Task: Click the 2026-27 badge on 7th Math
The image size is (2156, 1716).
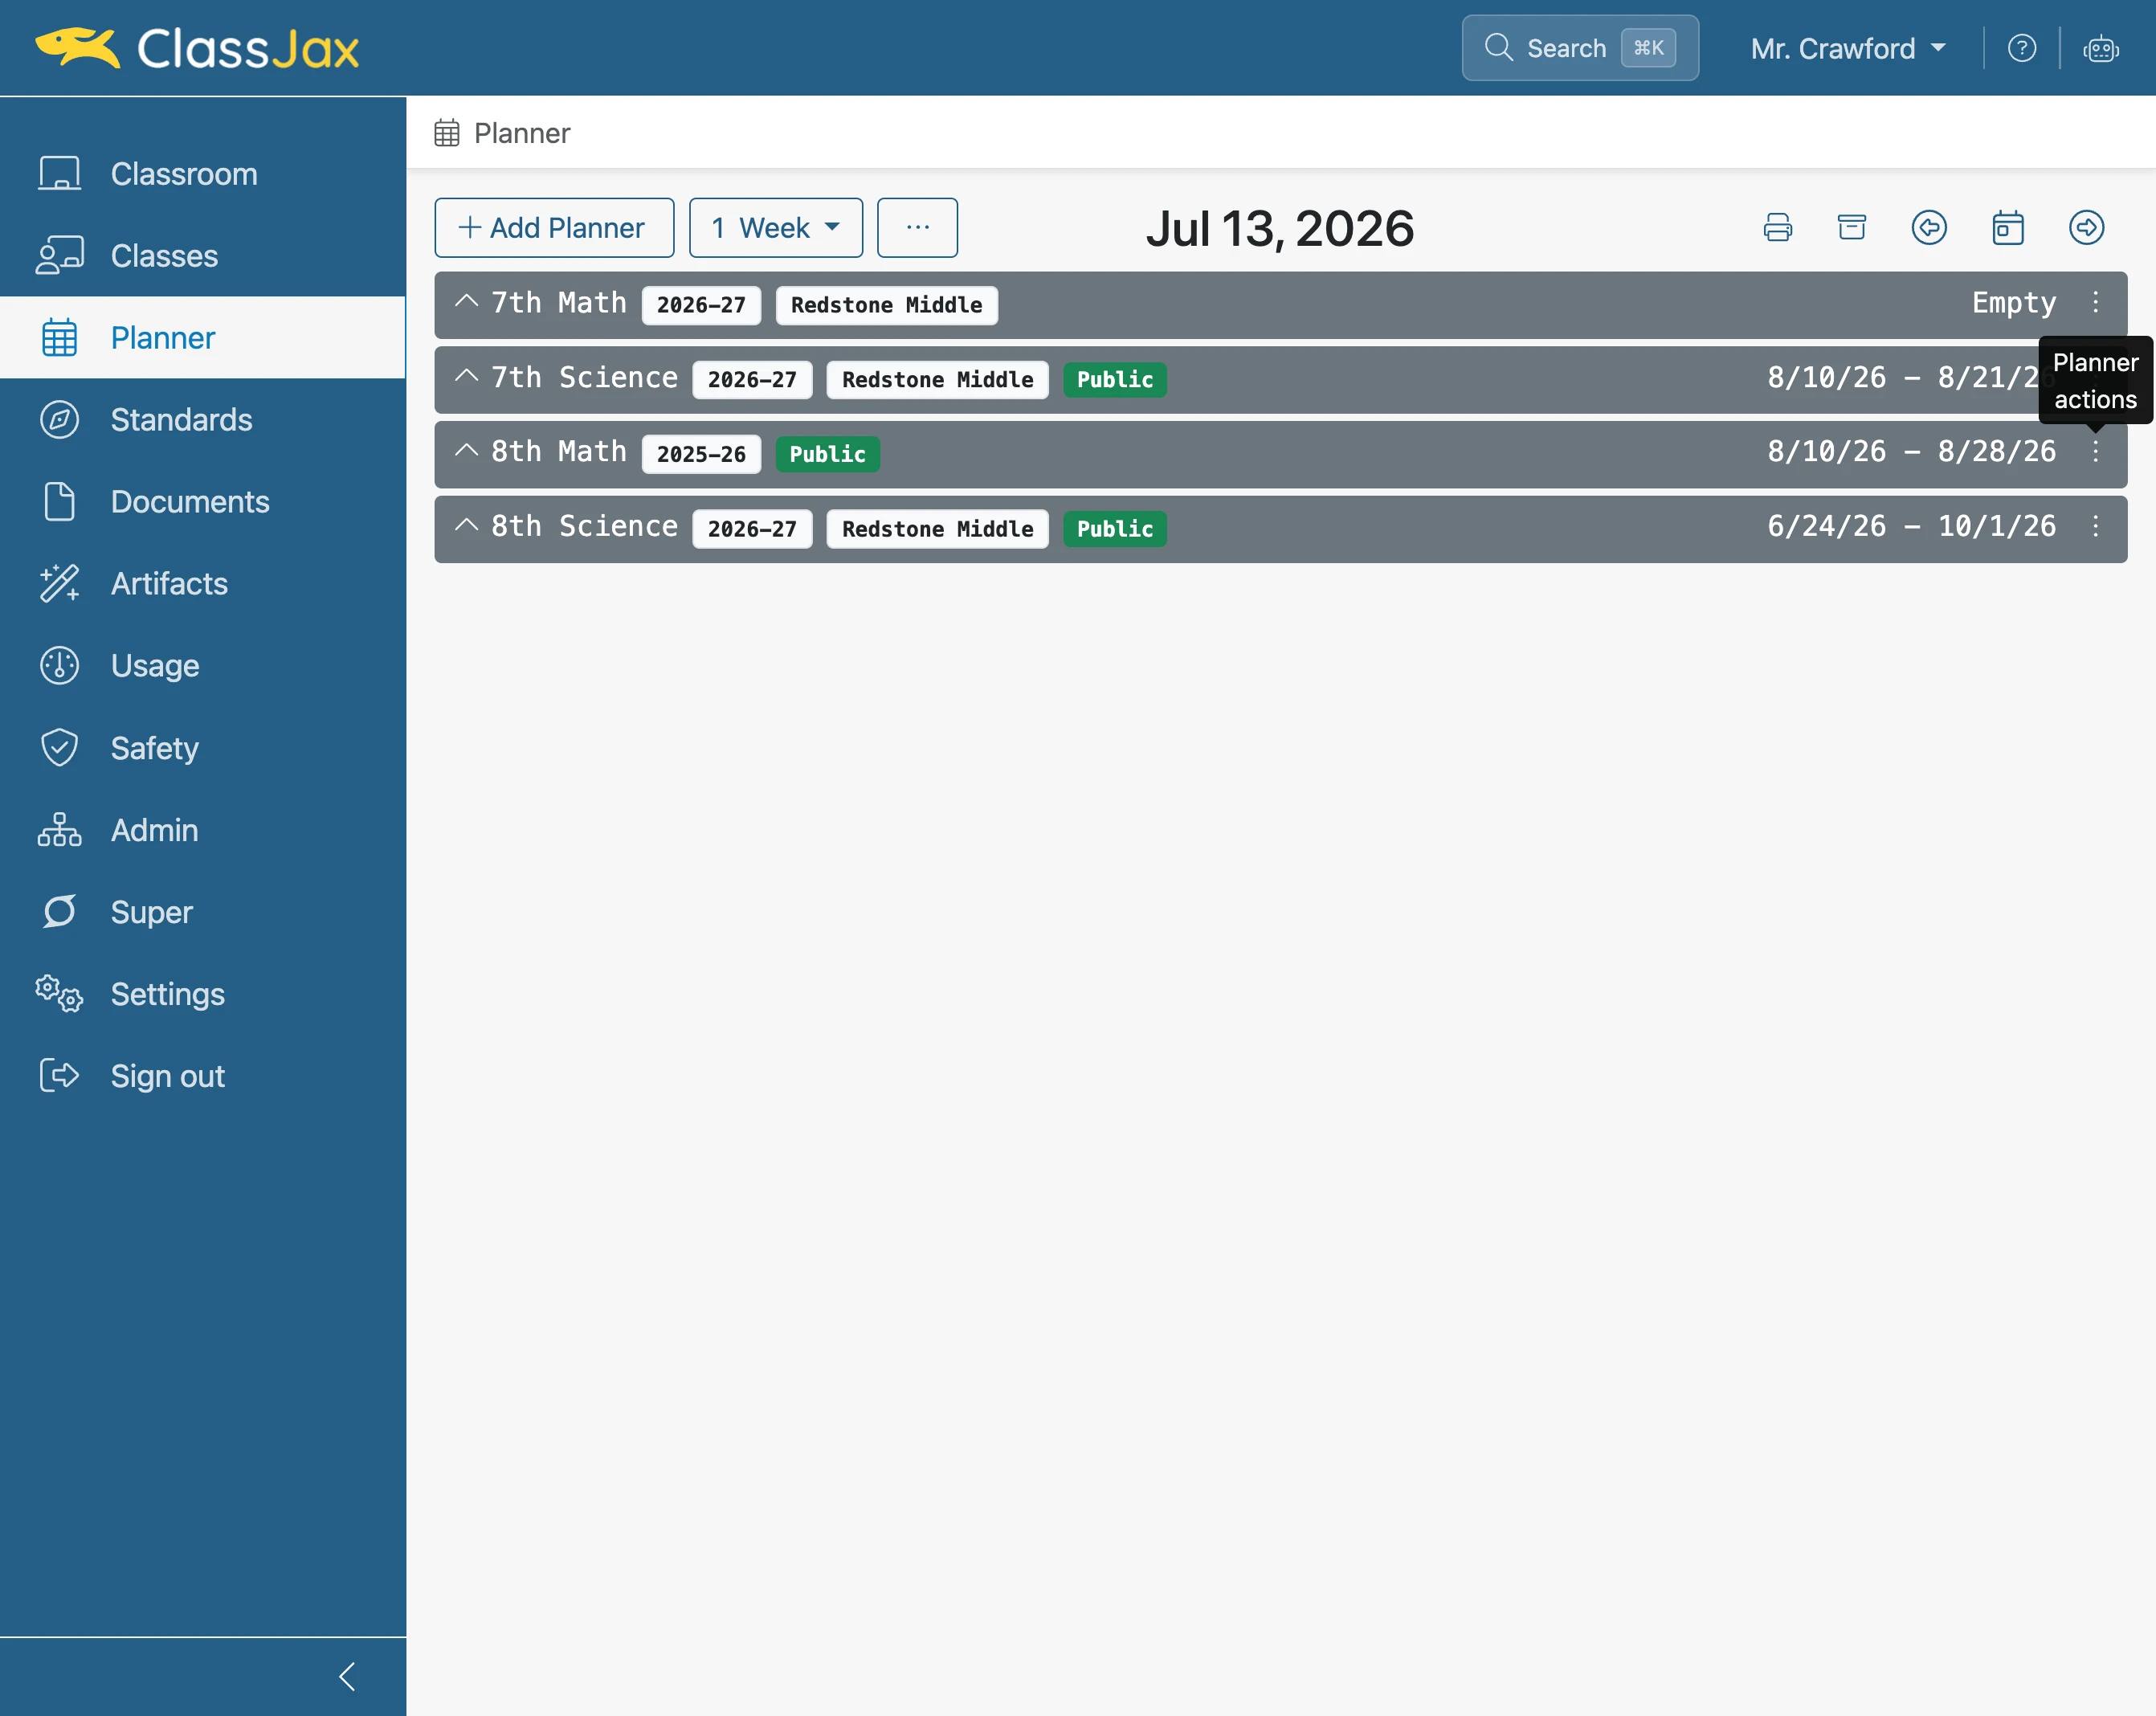Action: click(701, 305)
